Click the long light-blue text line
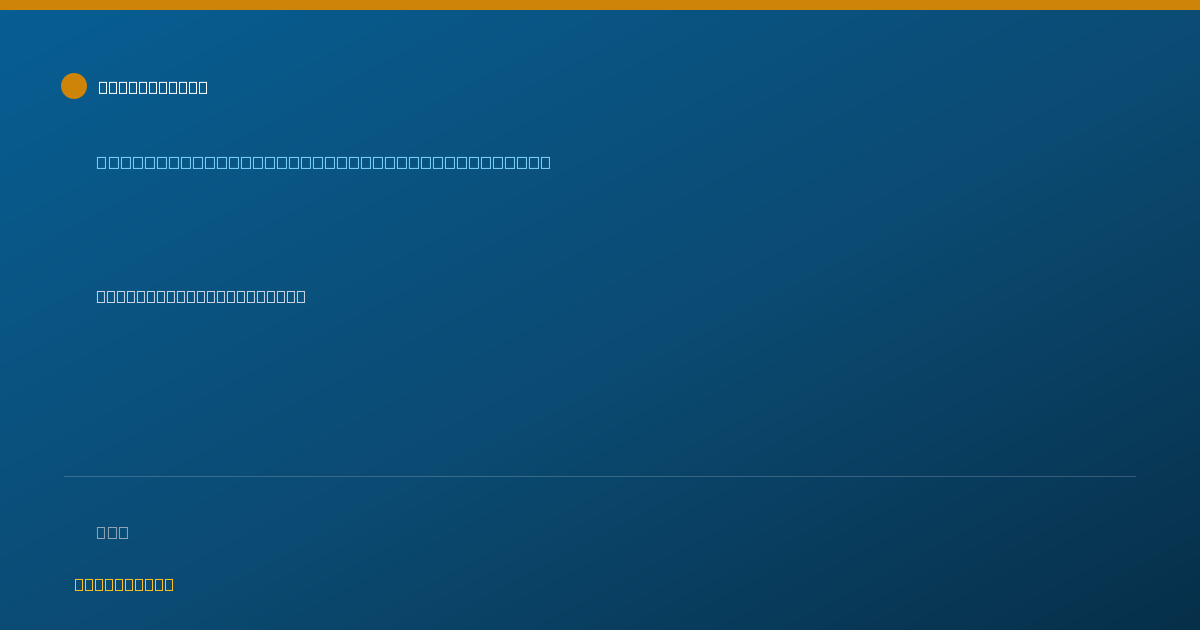 pos(323,162)
